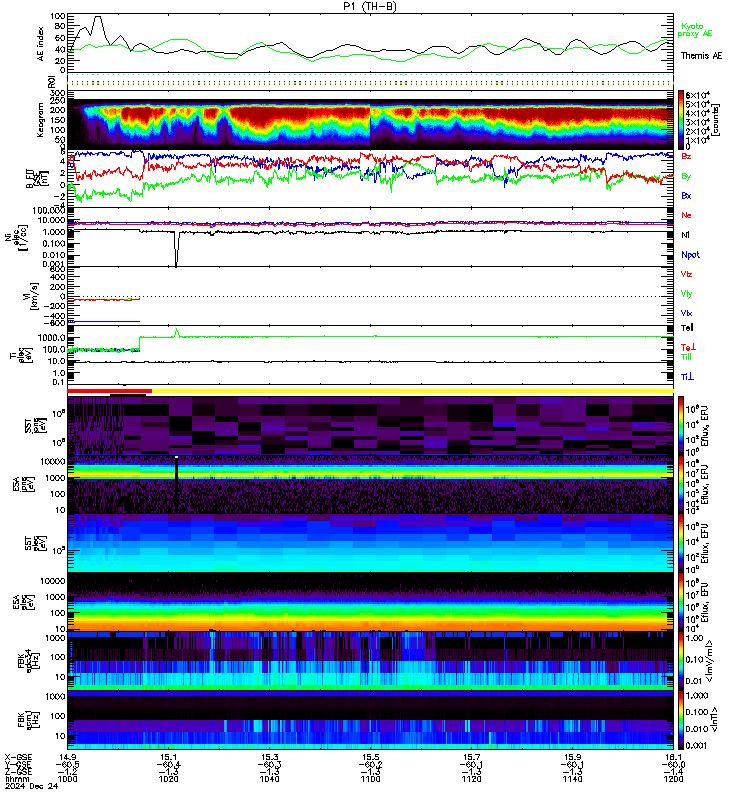Click the "1200" time axis label
This screenshot has height=800, width=750.
(x=673, y=779)
